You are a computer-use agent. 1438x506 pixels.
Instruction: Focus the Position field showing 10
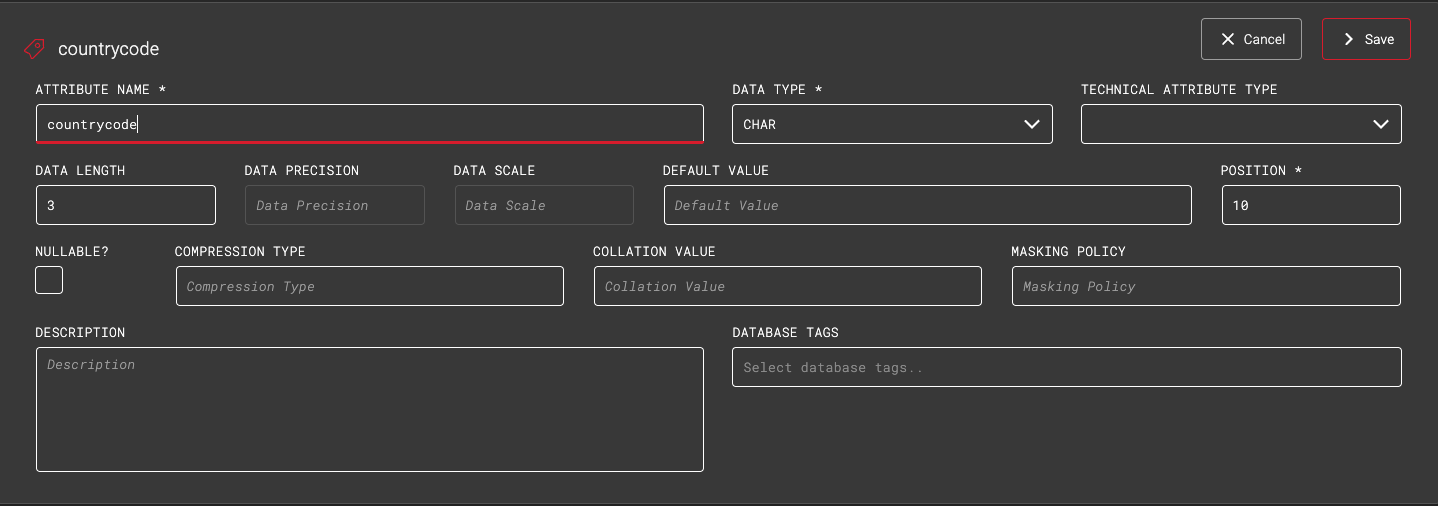pos(1310,205)
